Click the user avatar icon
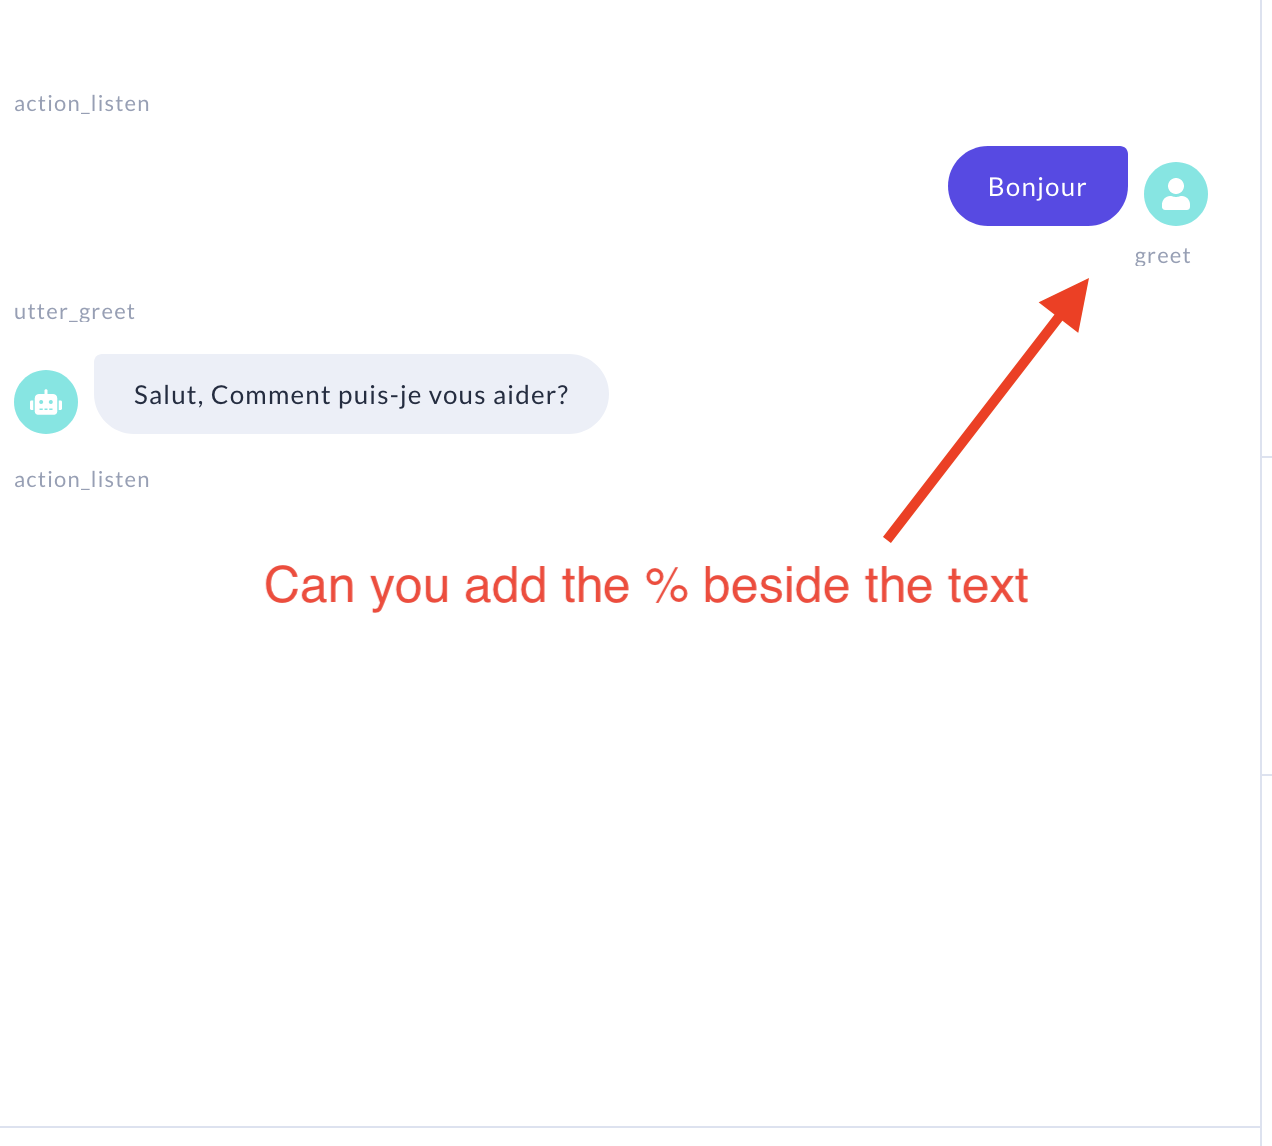Screen dimensions: 1272x1146 tap(1175, 194)
